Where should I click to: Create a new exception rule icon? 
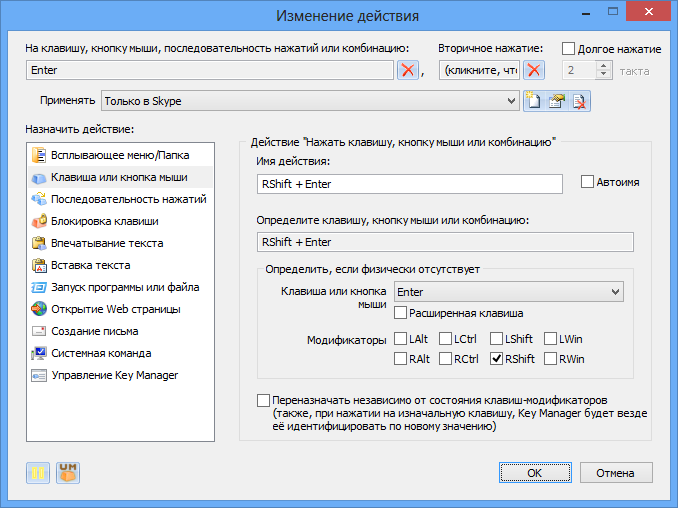coord(534,101)
